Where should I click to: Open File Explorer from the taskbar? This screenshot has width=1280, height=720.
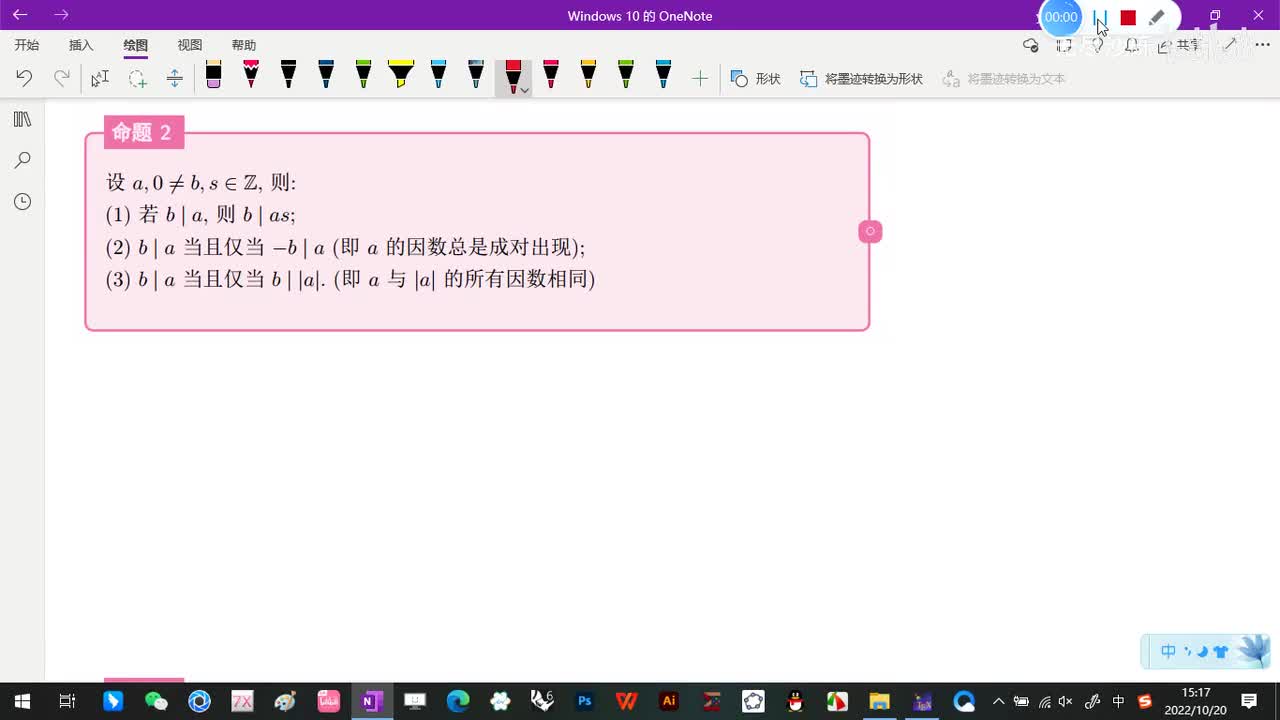(879, 701)
